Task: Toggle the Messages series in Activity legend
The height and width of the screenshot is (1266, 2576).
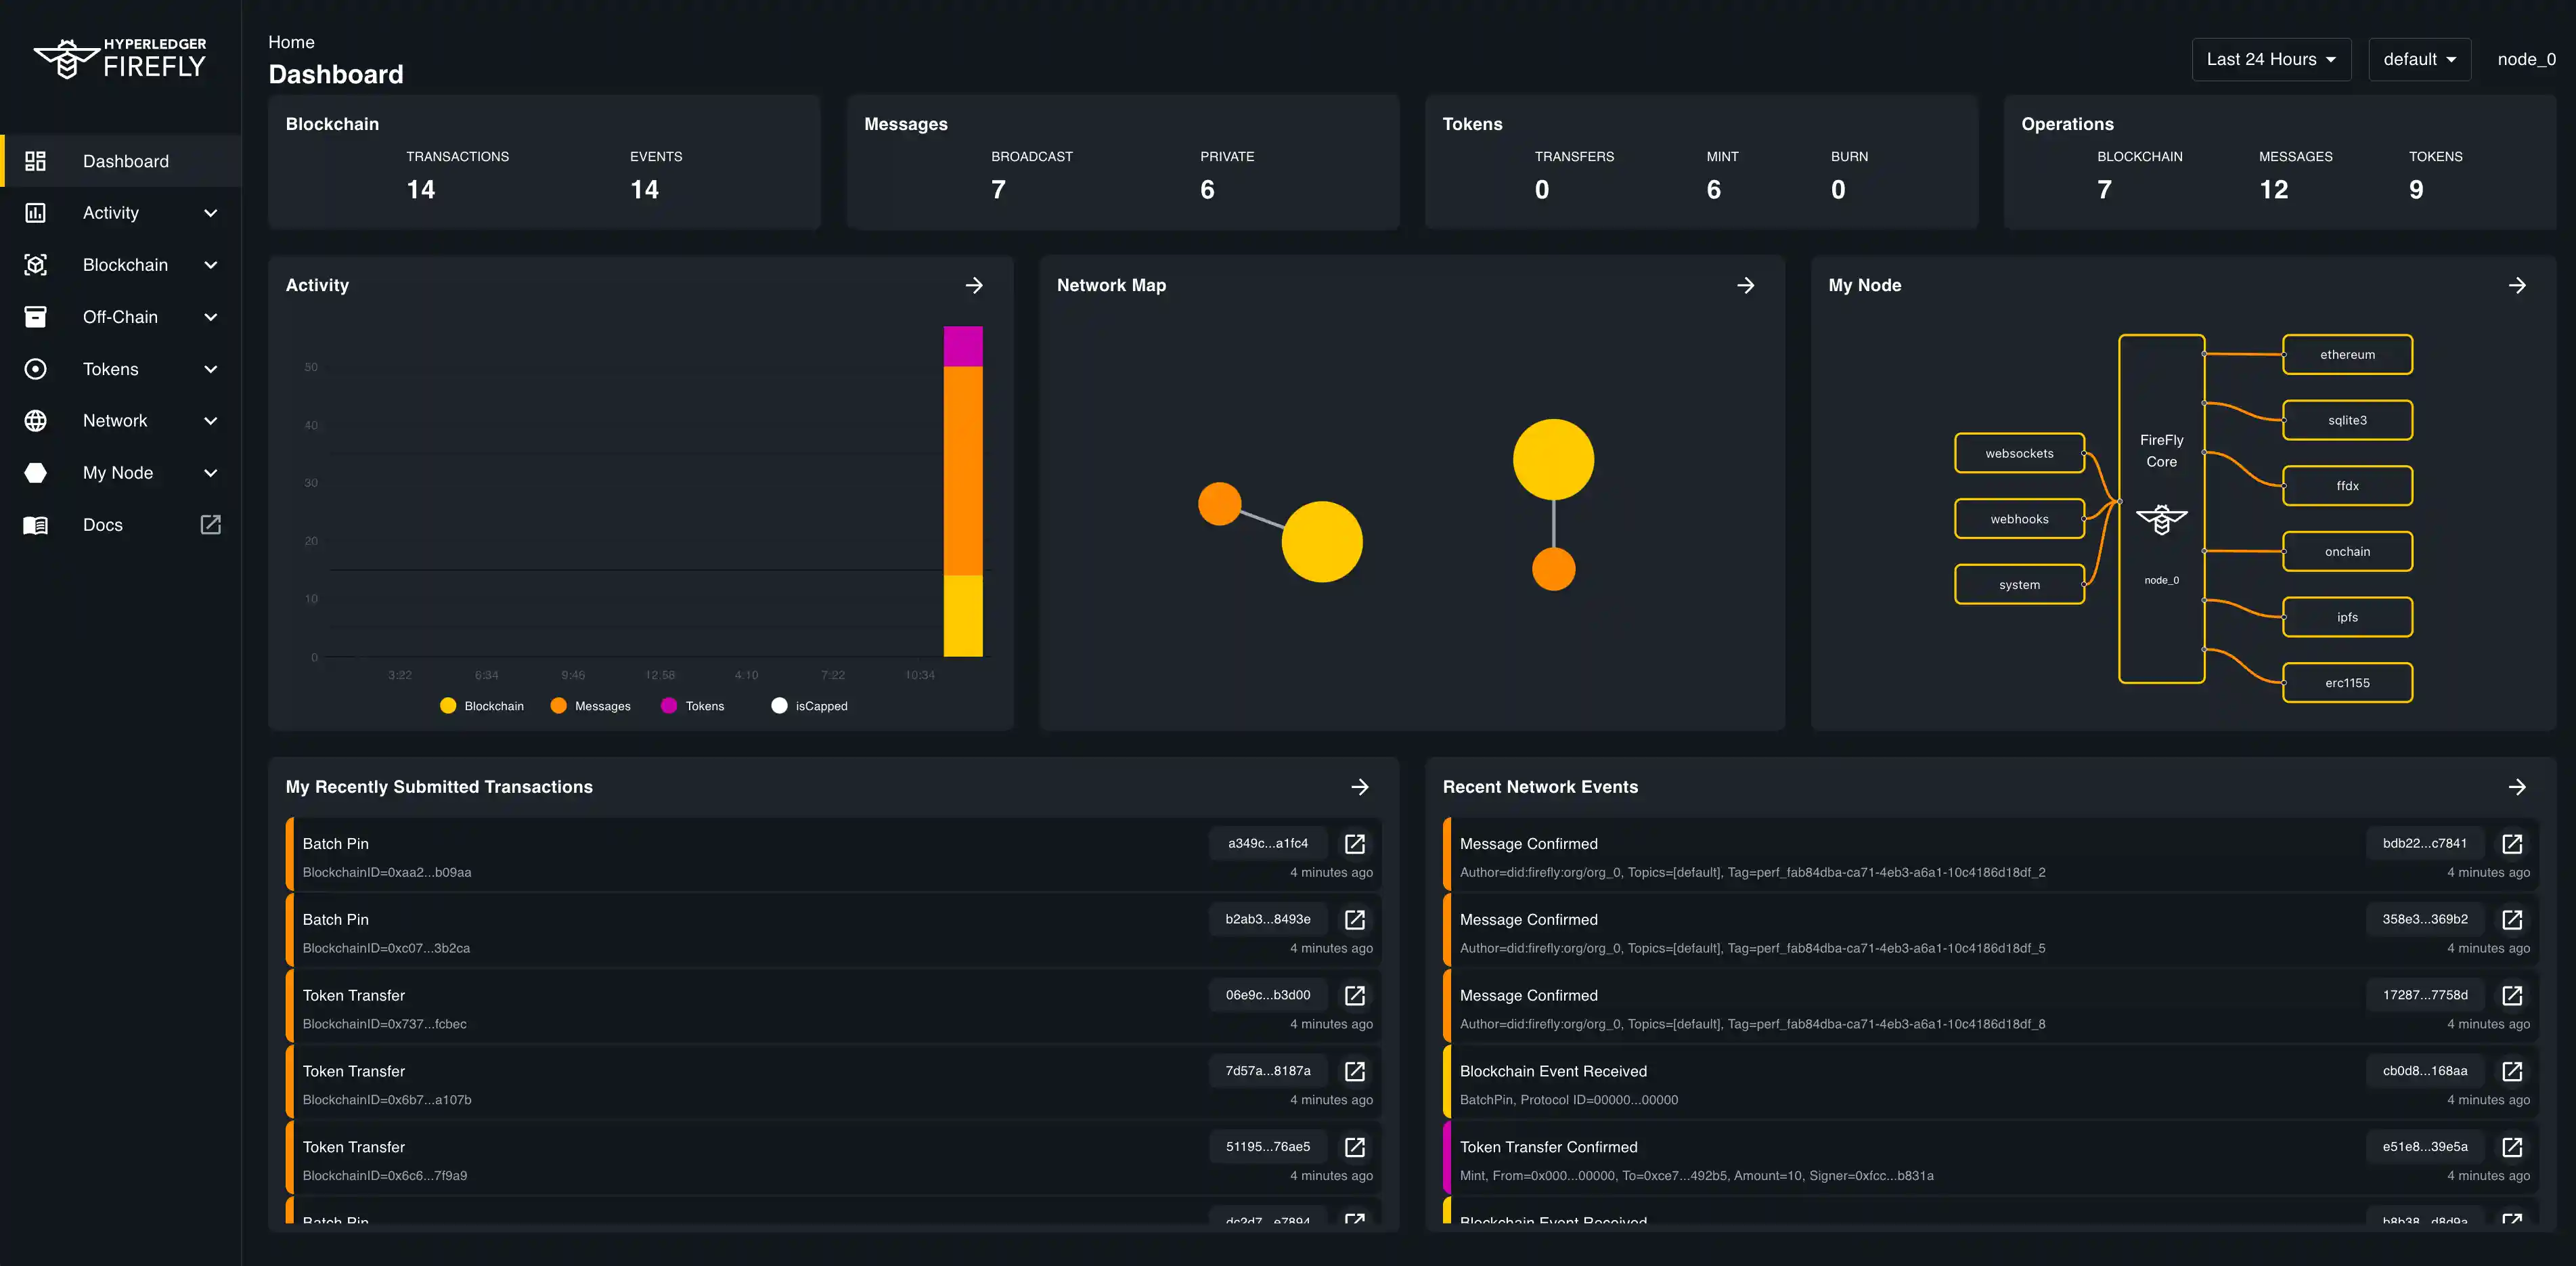Action: coord(591,705)
